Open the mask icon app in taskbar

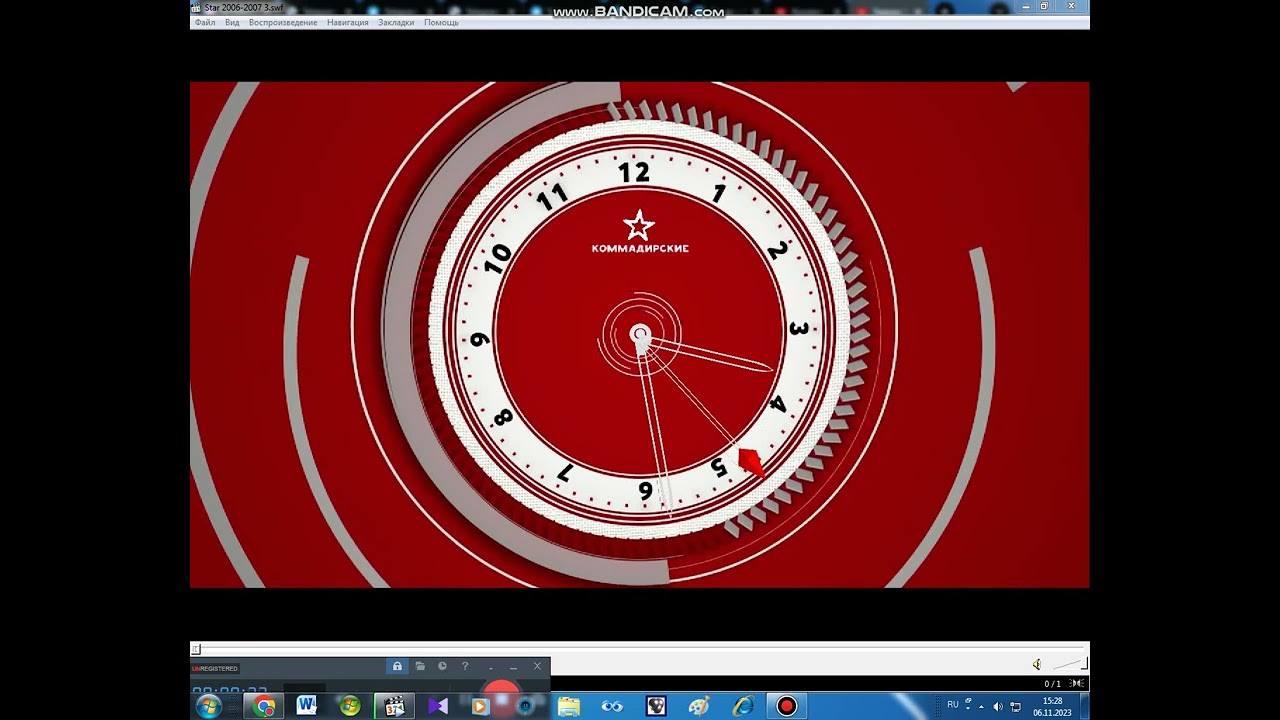tap(656, 706)
